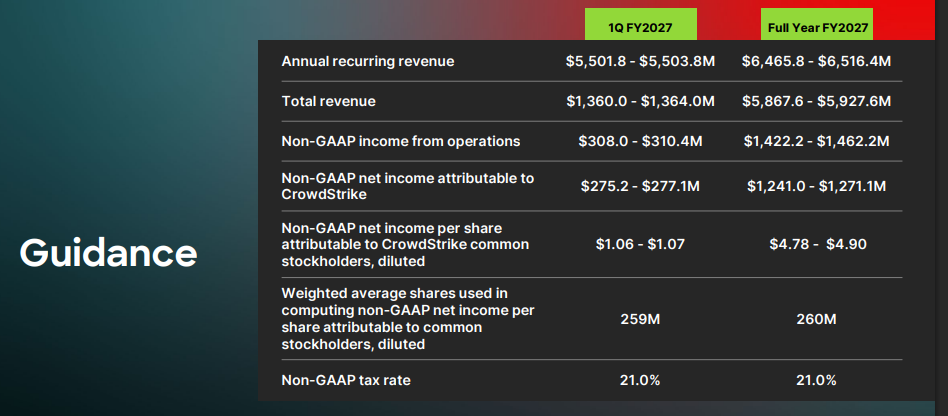Select the Weighted average shares row label
Image resolution: width=948 pixels, height=416 pixels.
(407, 318)
